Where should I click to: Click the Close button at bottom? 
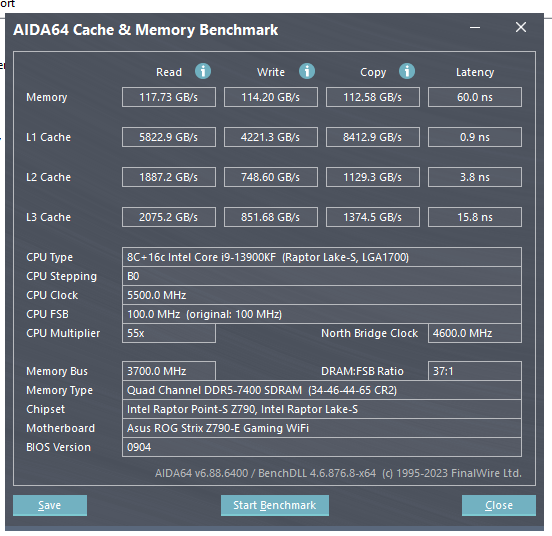(499, 505)
